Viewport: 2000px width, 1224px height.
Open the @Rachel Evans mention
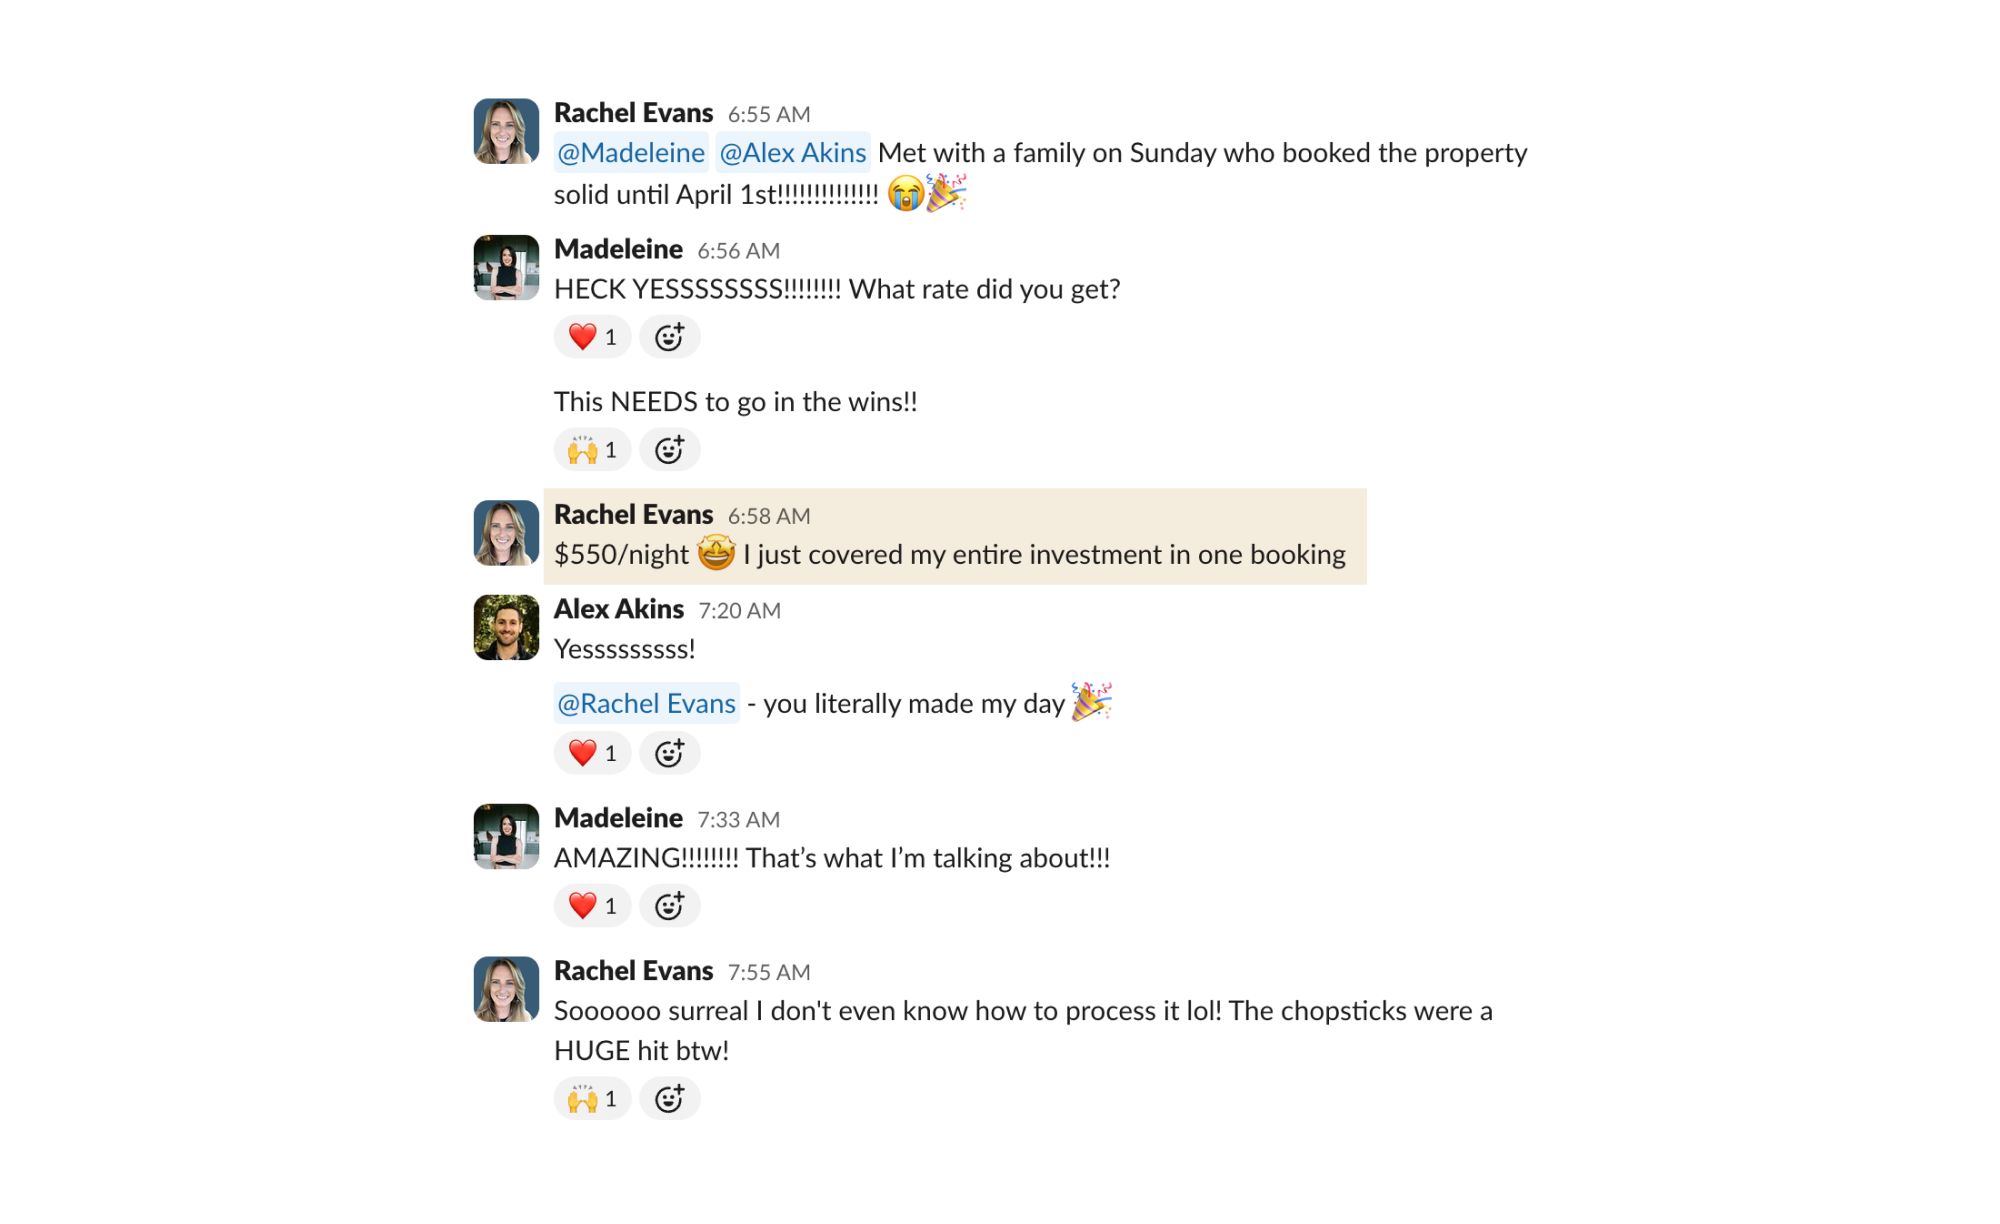coord(647,704)
